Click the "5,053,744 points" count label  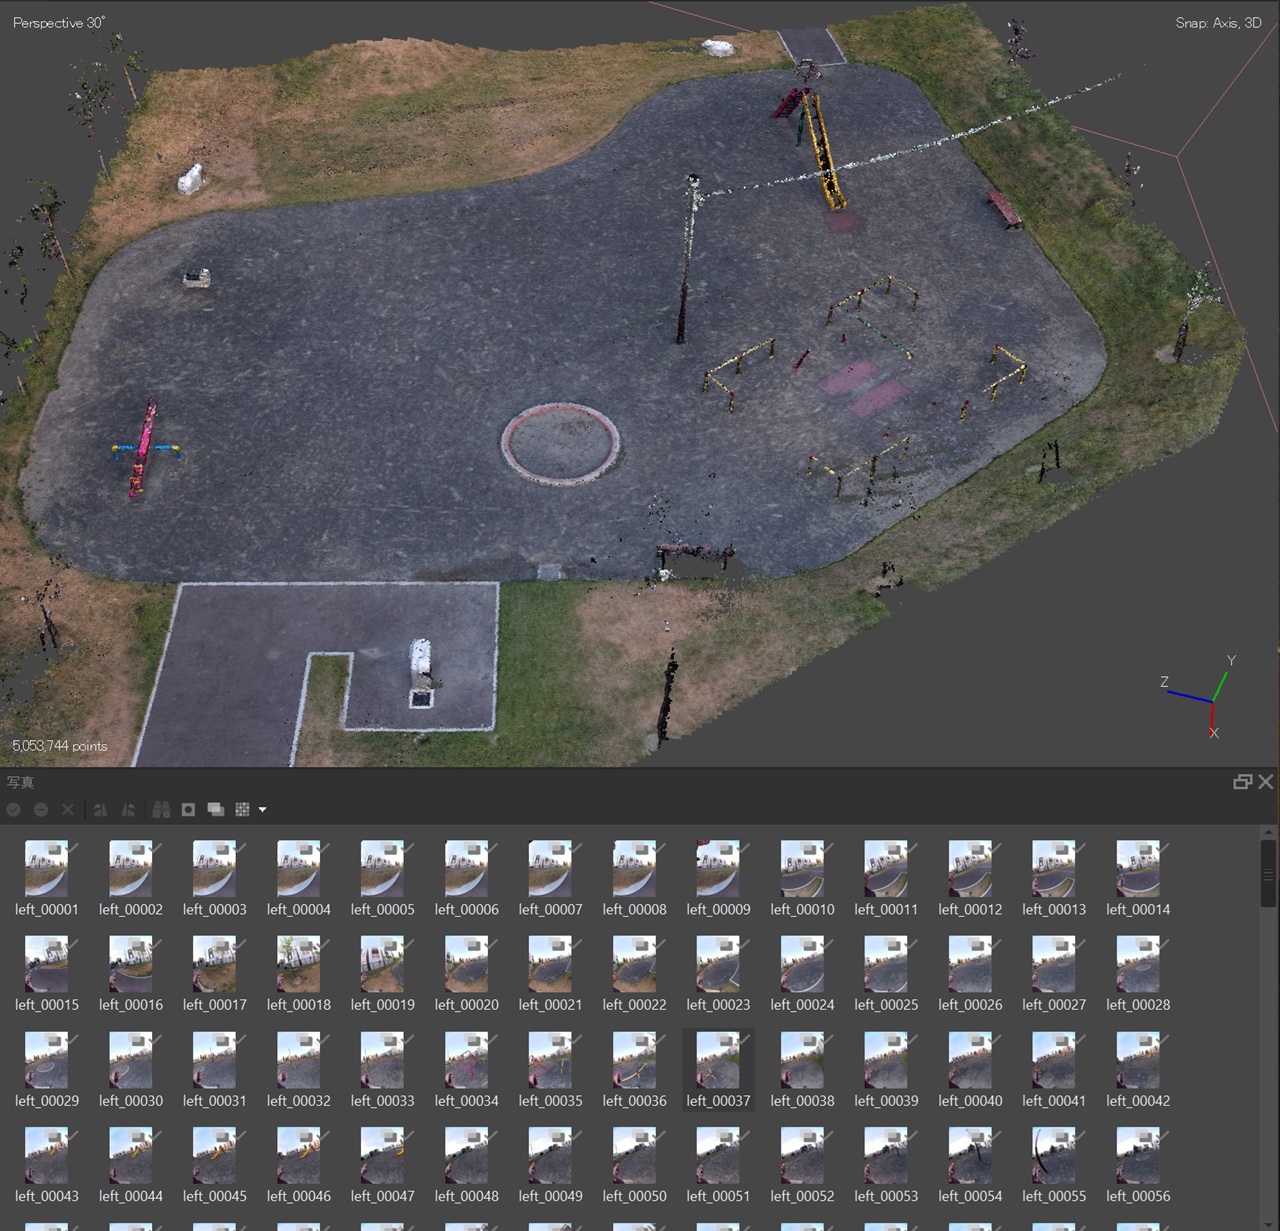[60, 746]
